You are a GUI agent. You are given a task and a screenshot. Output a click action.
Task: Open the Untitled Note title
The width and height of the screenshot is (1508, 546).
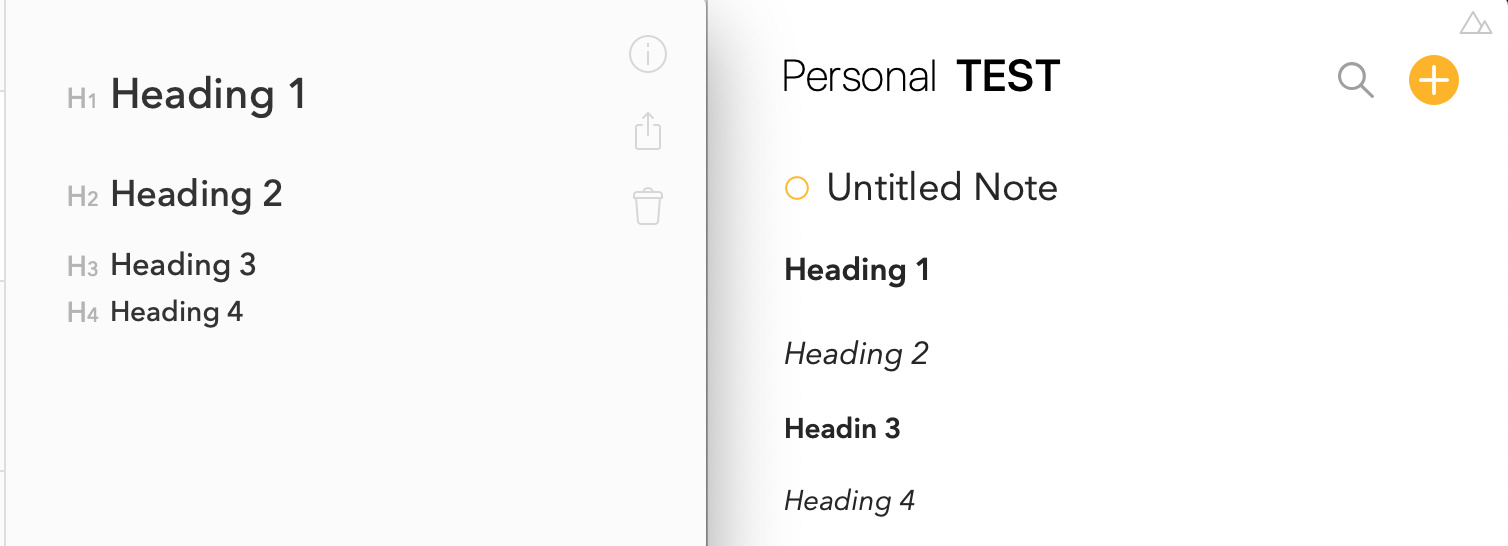pyautogui.click(x=942, y=188)
